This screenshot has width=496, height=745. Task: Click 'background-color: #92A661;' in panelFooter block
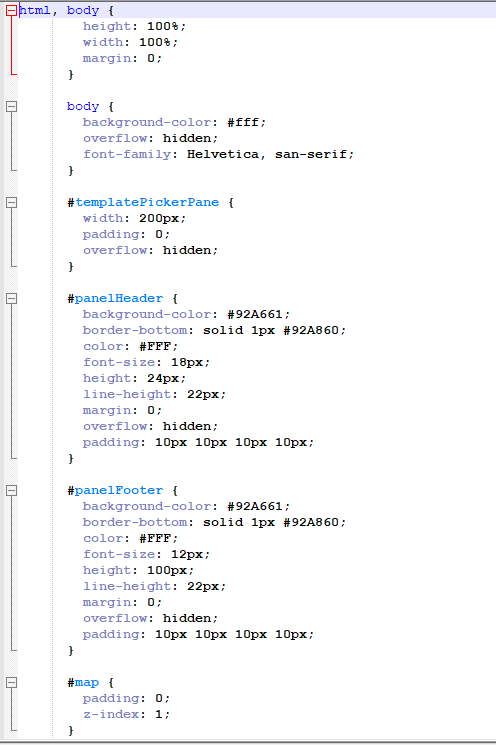click(x=186, y=506)
